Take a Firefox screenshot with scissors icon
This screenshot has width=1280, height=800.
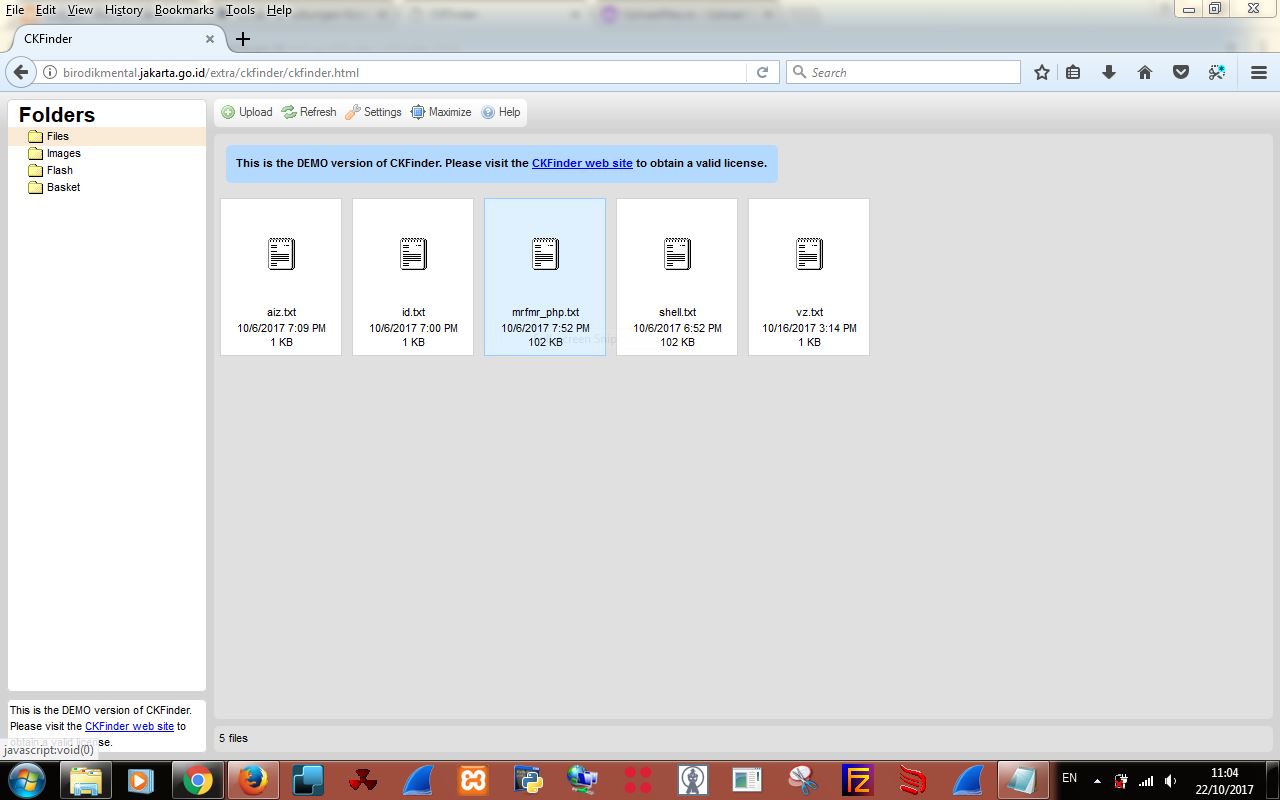(x=1217, y=72)
